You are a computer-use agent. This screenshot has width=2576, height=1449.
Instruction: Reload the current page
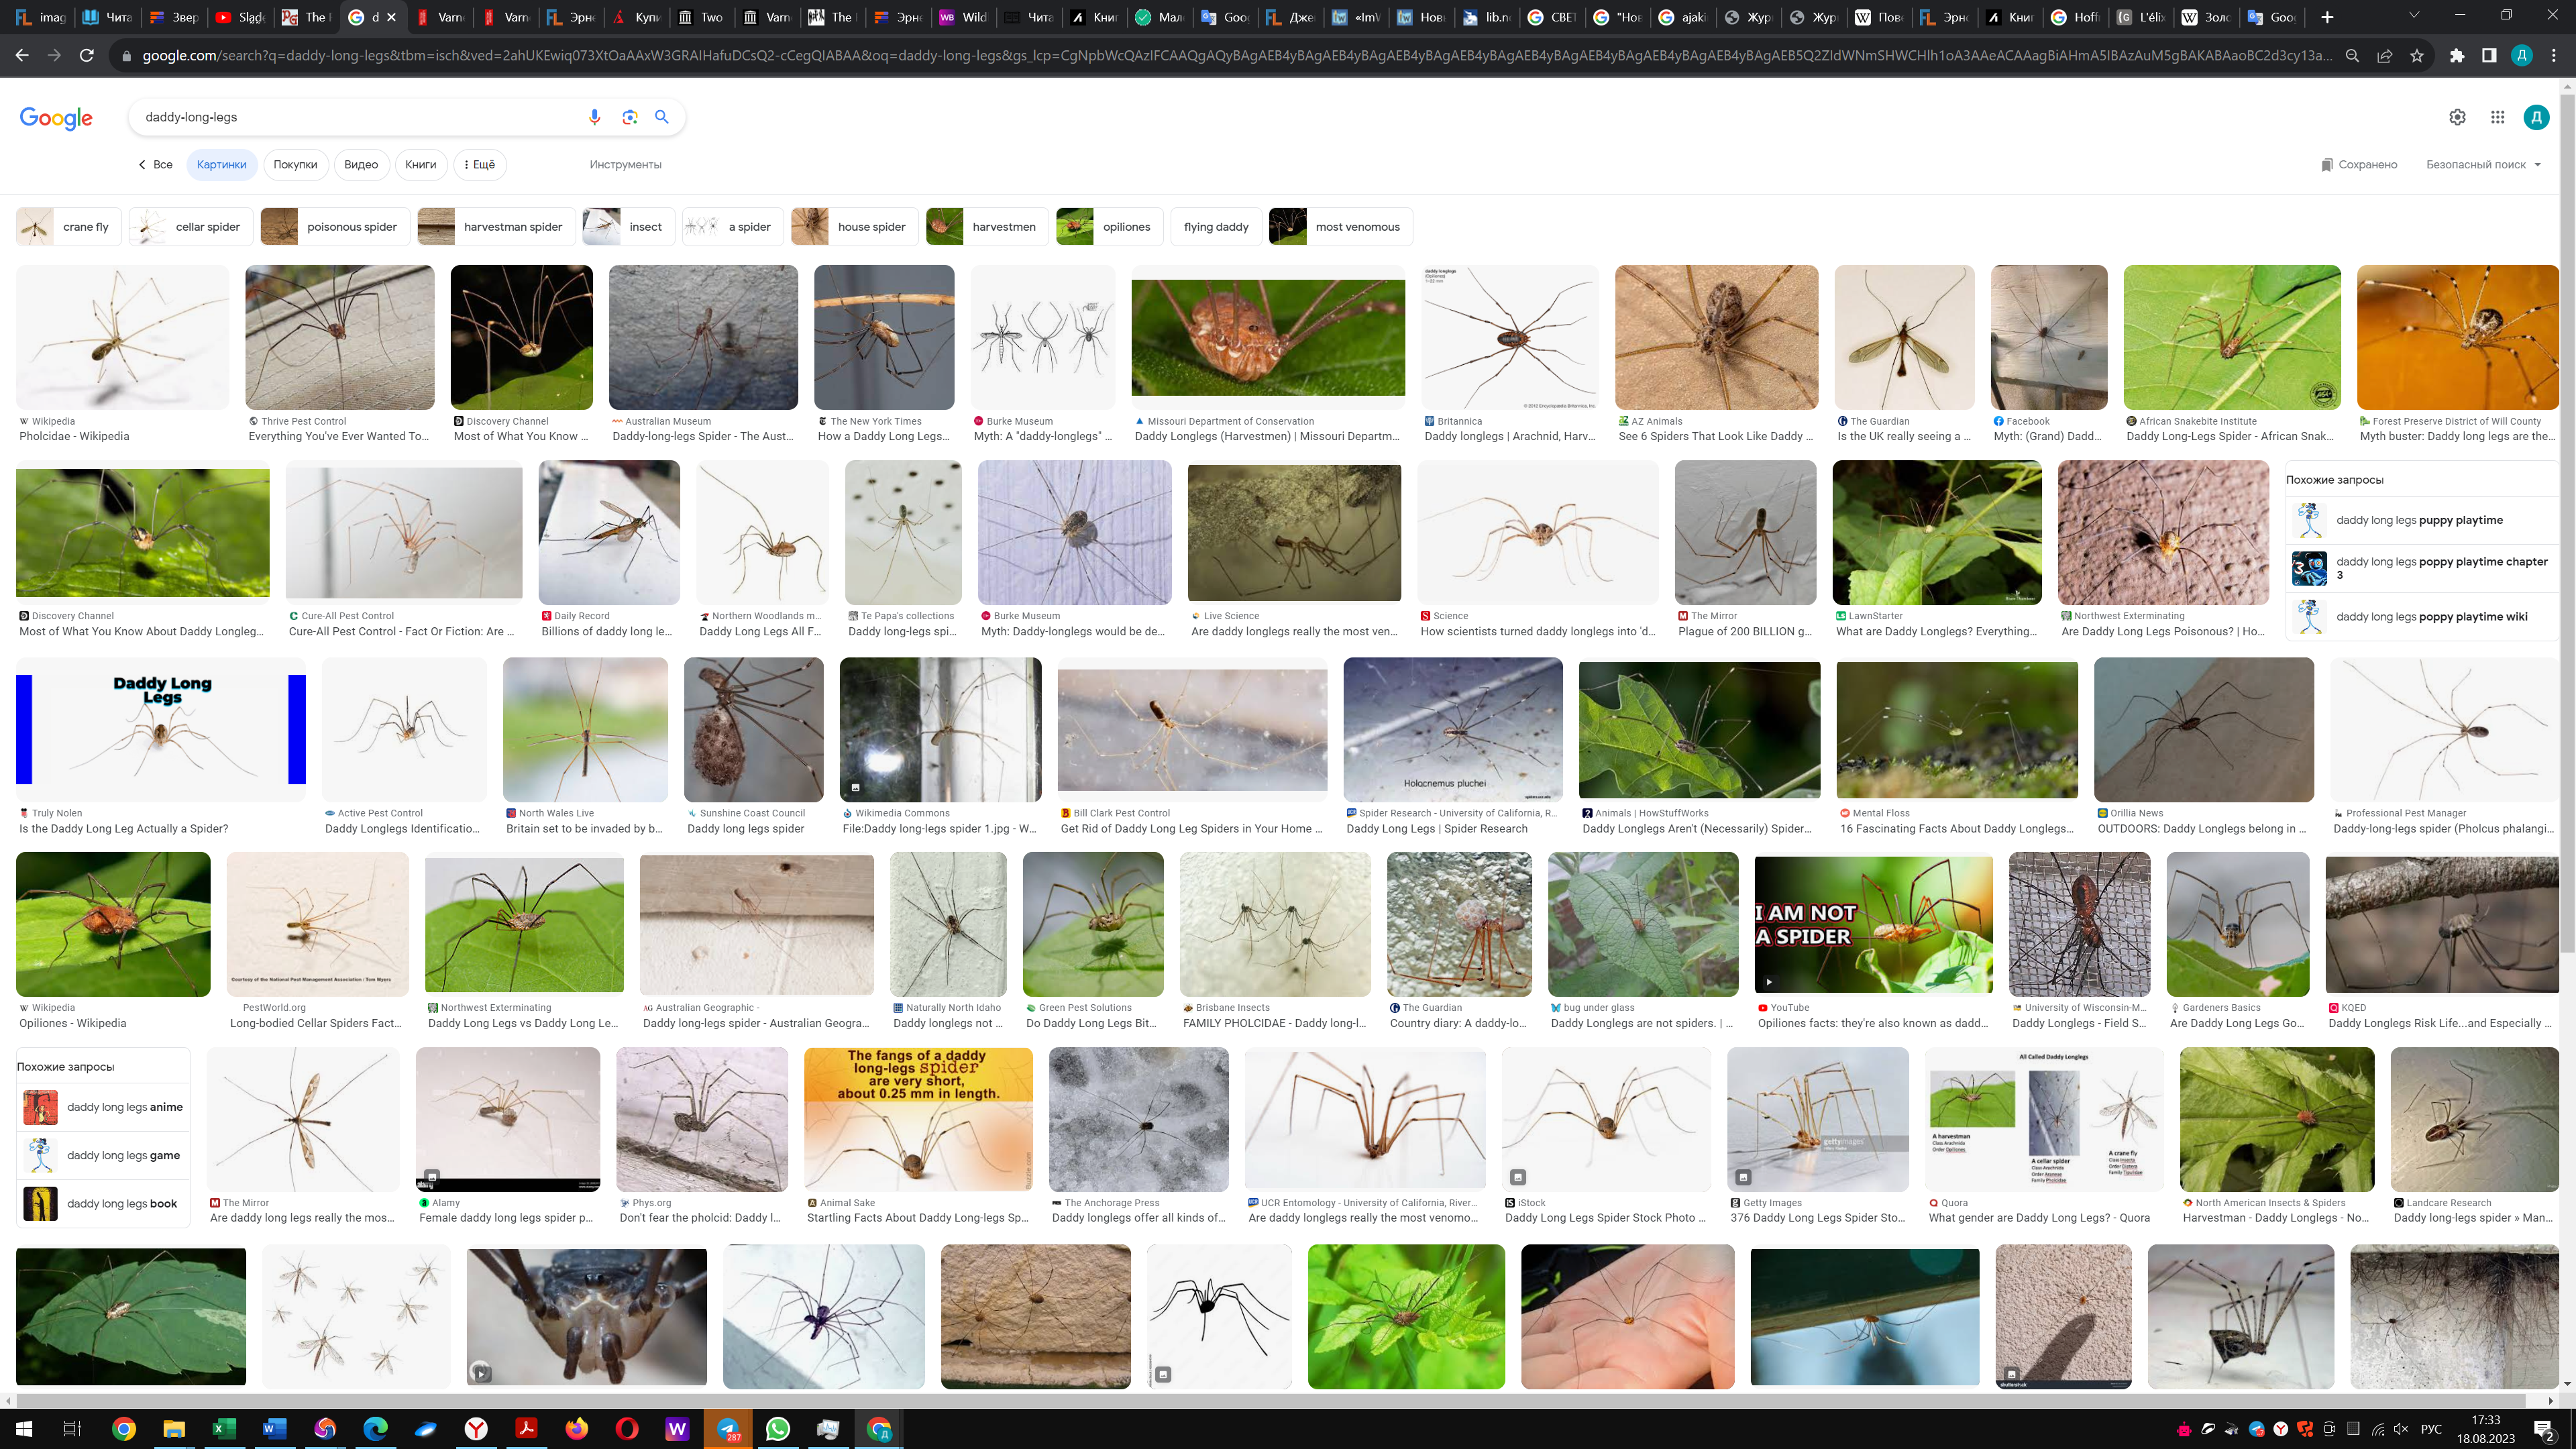click(x=86, y=55)
